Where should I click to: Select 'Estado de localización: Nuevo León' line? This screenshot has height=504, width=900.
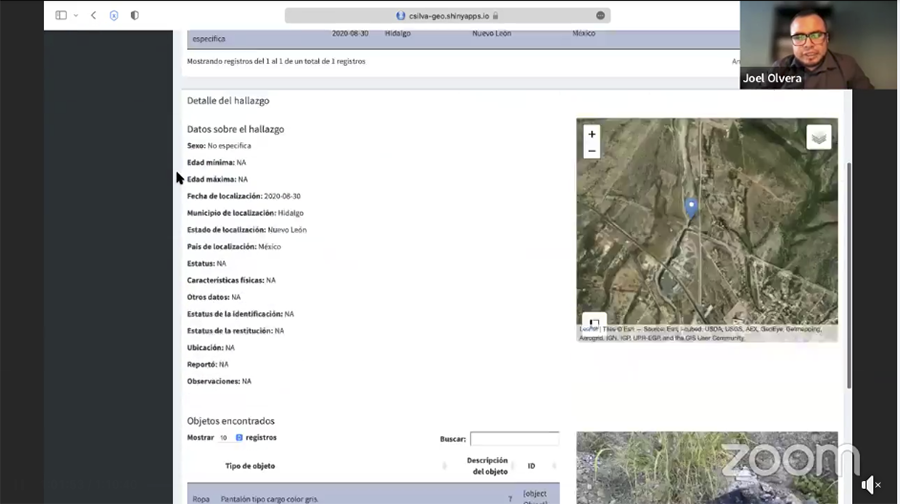(247, 230)
